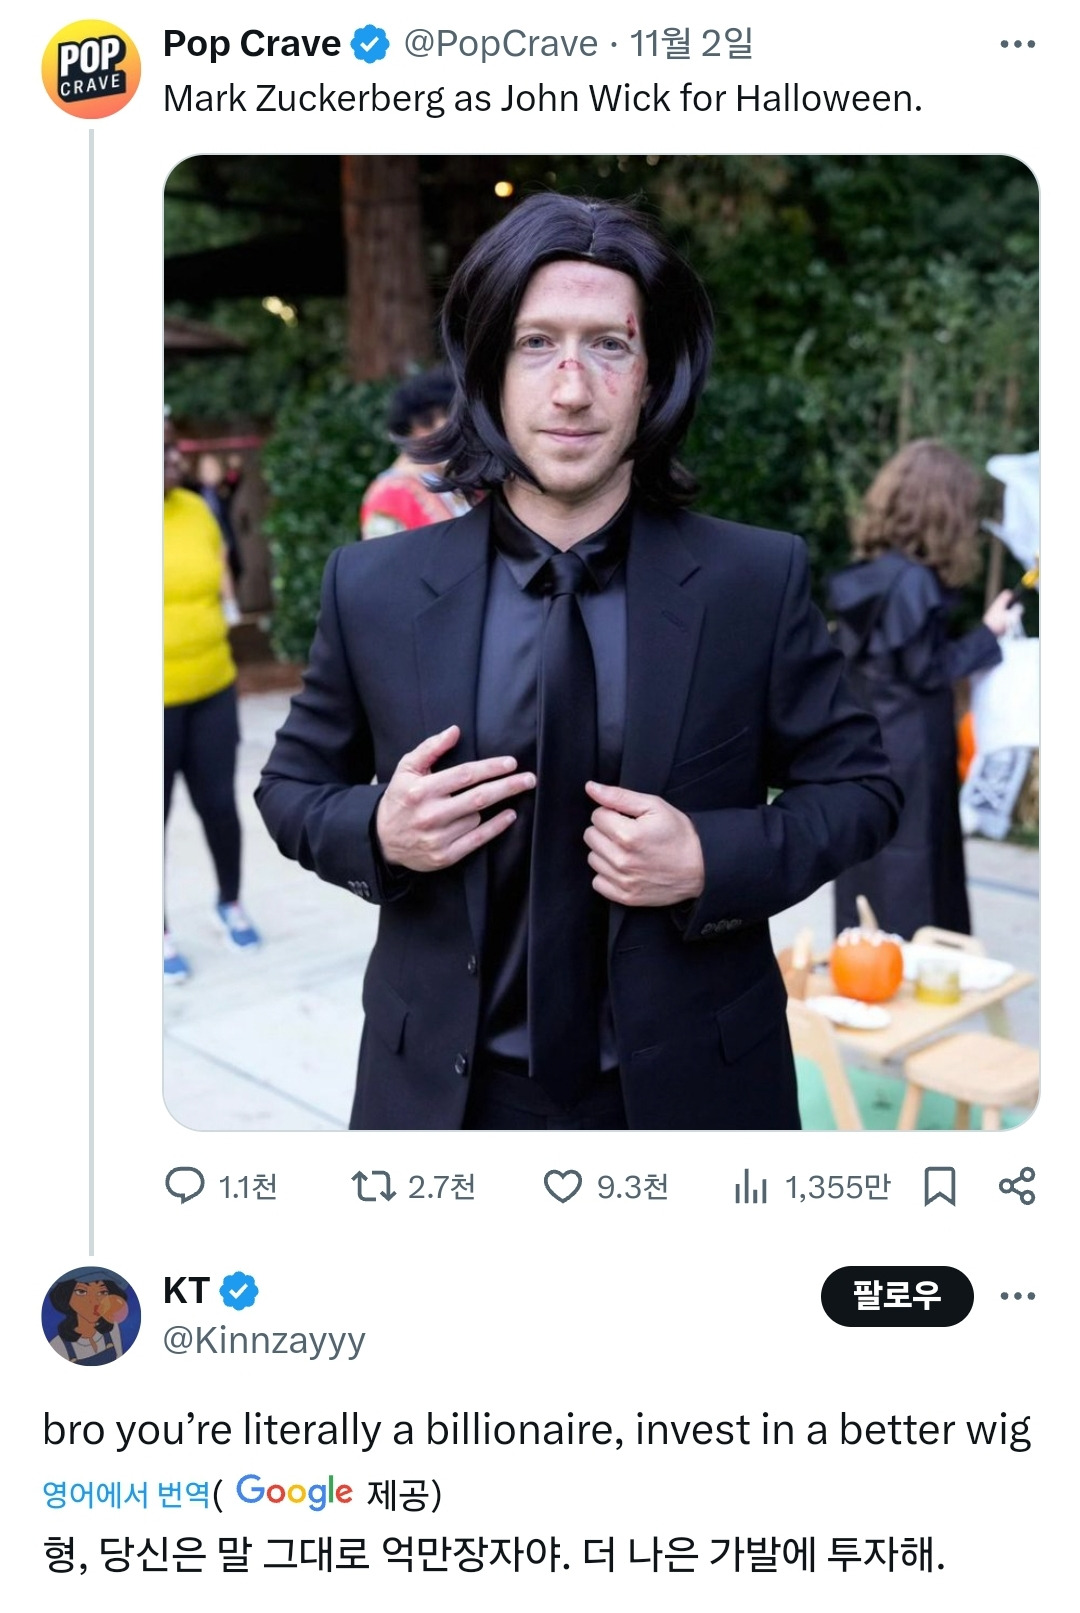Click the Pop Crave display name

251,44
